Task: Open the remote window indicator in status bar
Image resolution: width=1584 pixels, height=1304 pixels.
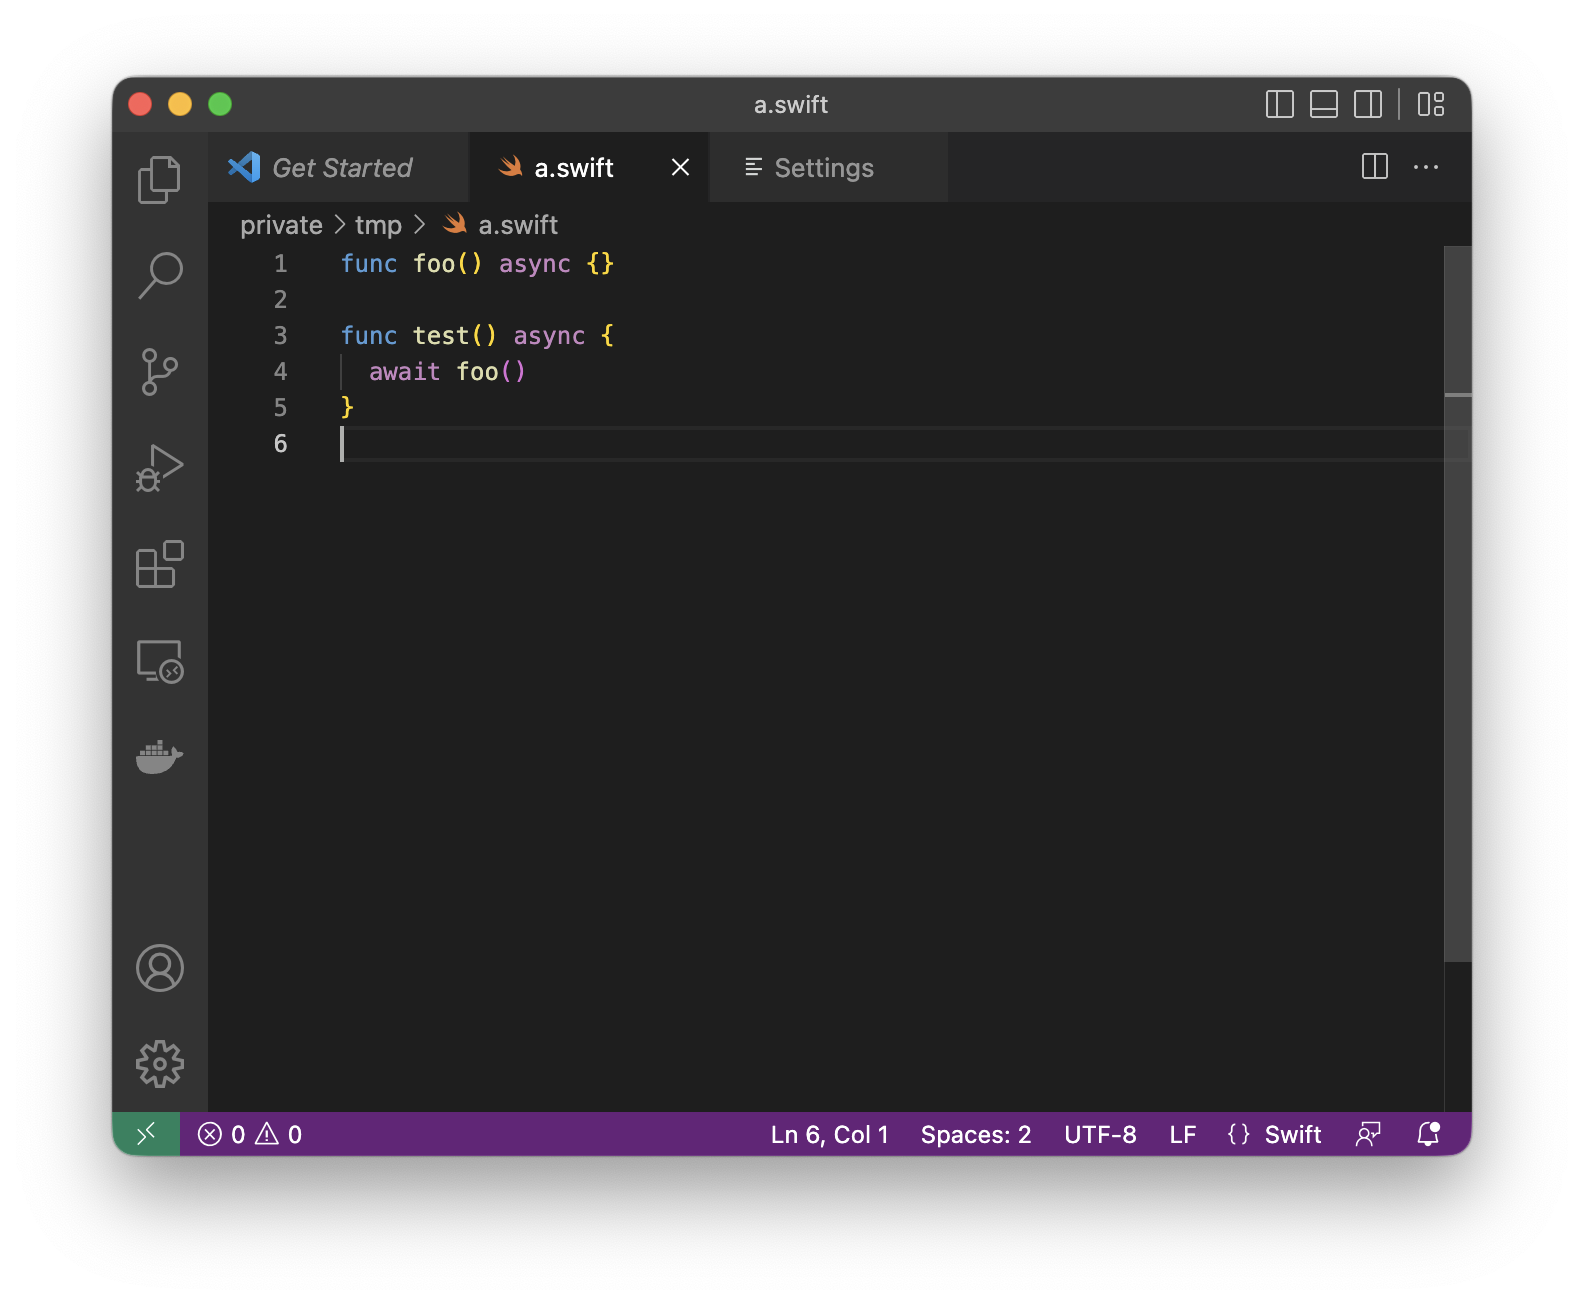Action: point(146,1134)
